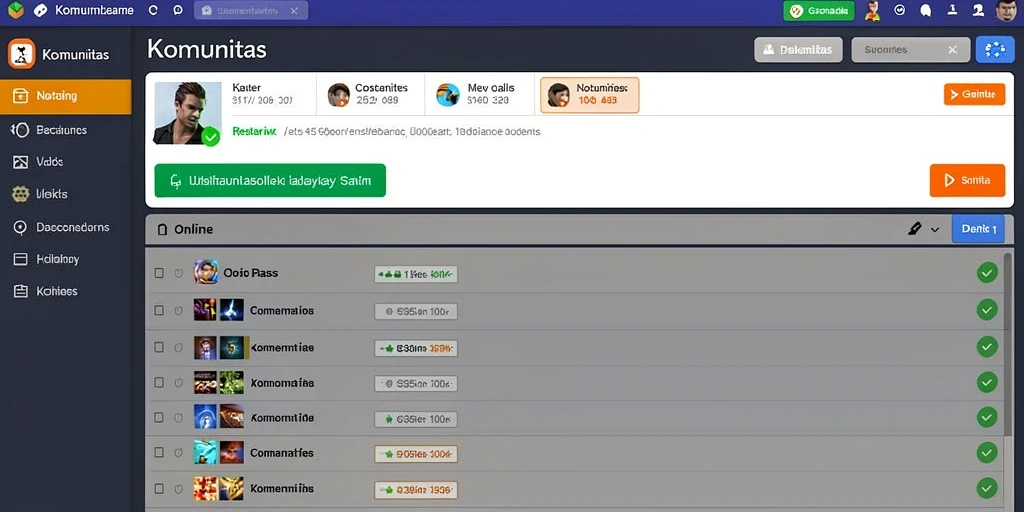Viewport: 1024px width, 512px height.
Task: Switch to the Costenites profile tab
Action: (370, 95)
